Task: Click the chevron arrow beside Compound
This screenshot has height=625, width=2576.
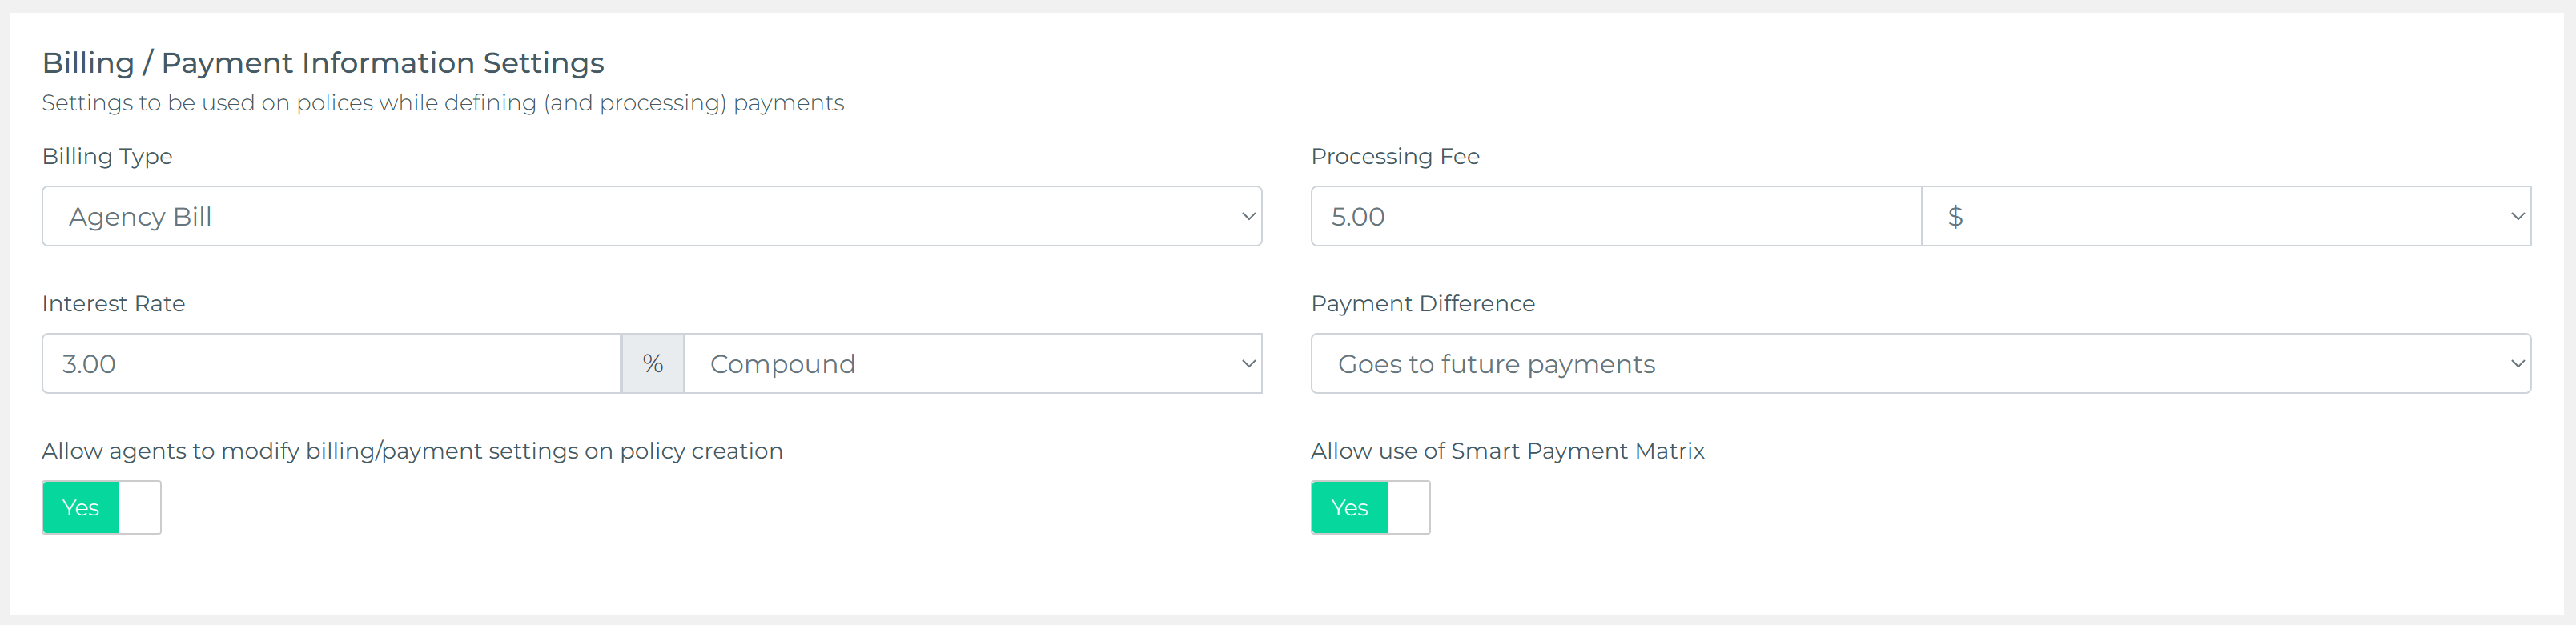Action: point(1248,364)
